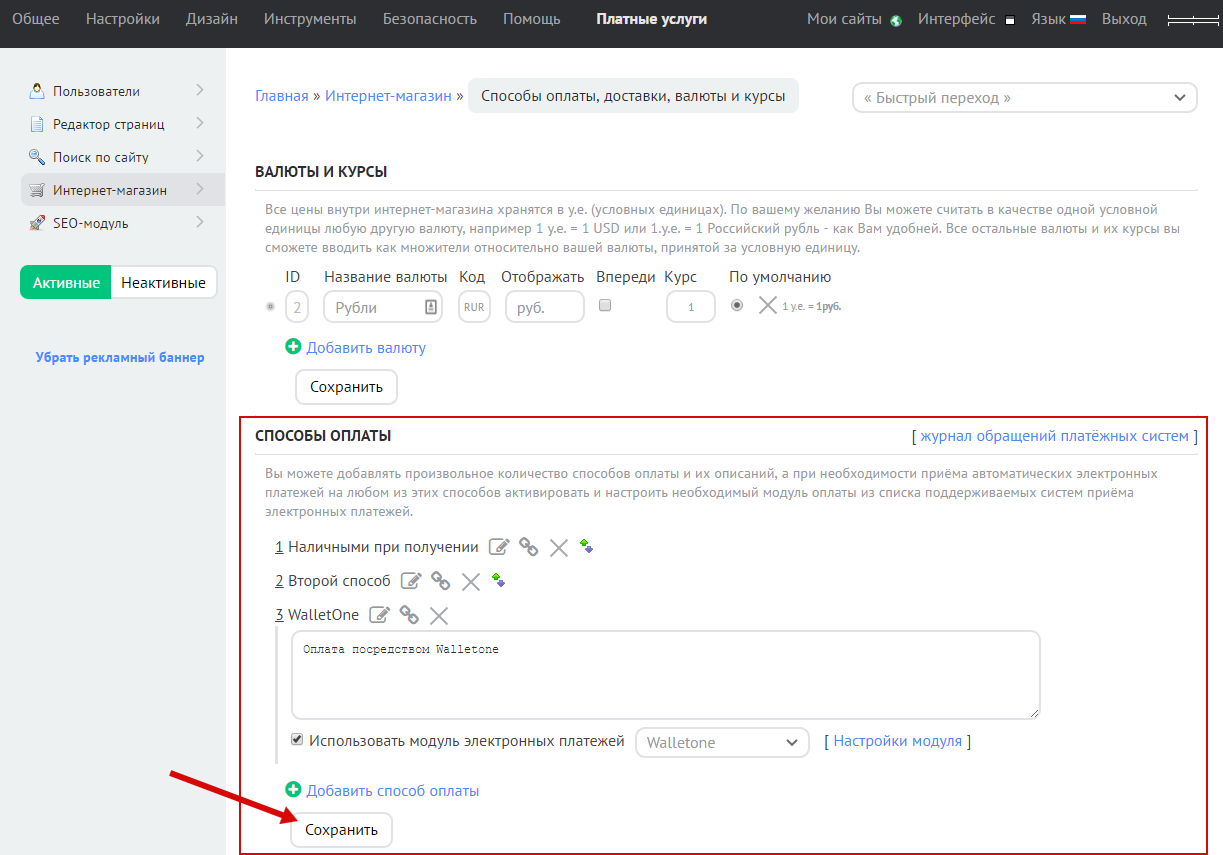
Task: Switch to the 'Неактивные' tab
Action: pyautogui.click(x=163, y=282)
